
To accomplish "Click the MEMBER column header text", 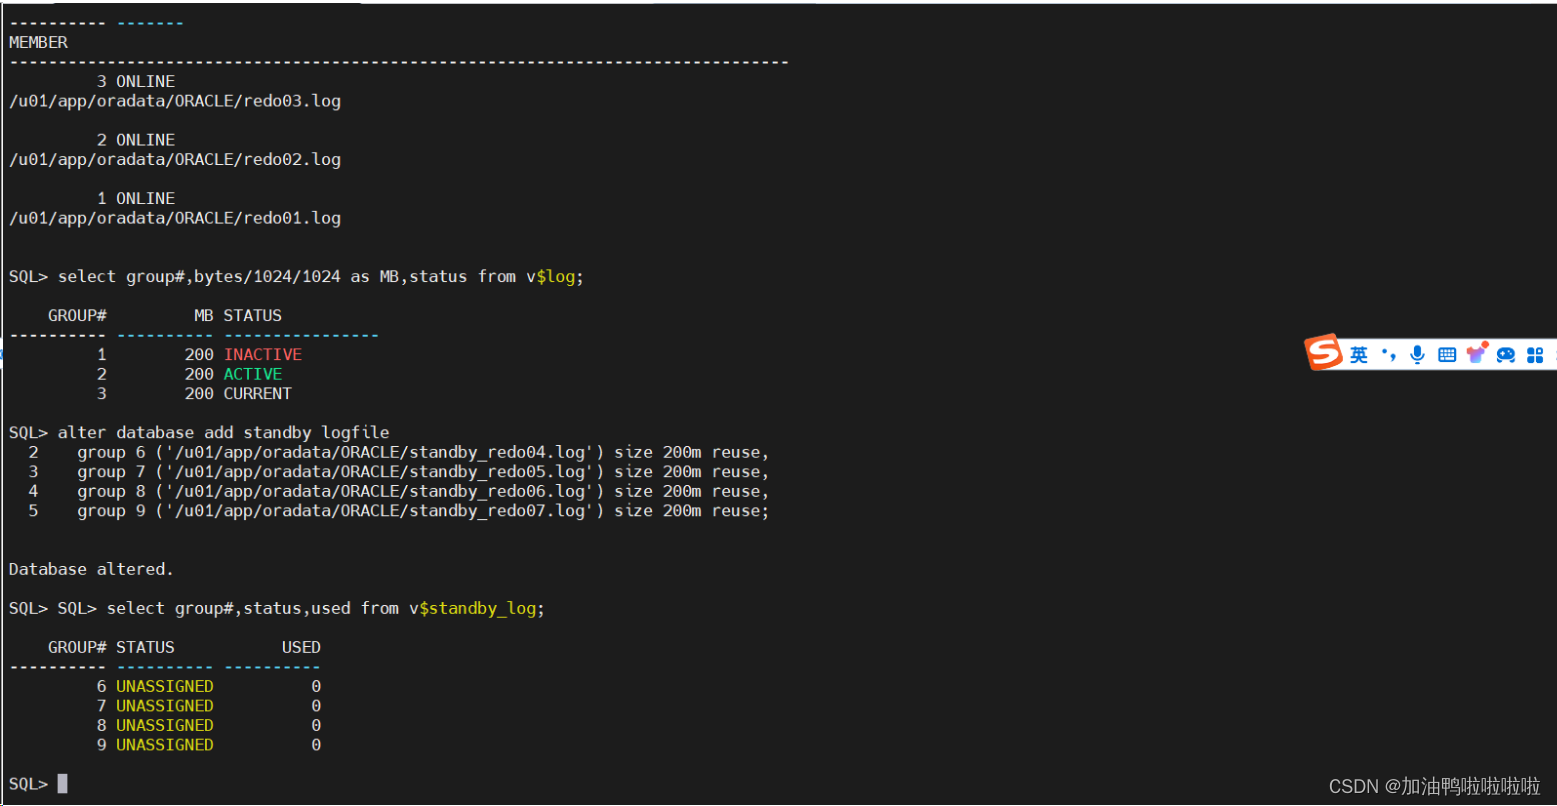I will pos(38,42).
